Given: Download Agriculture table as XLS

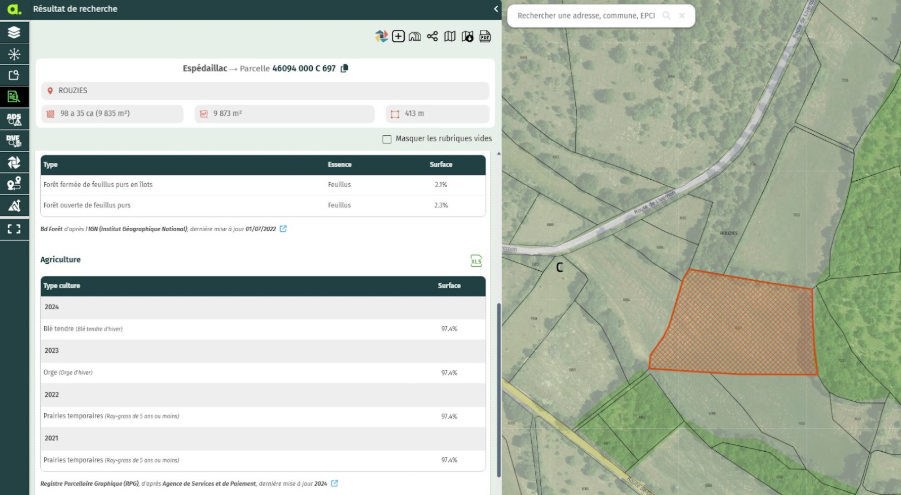Looking at the screenshot, I should coord(476,261).
